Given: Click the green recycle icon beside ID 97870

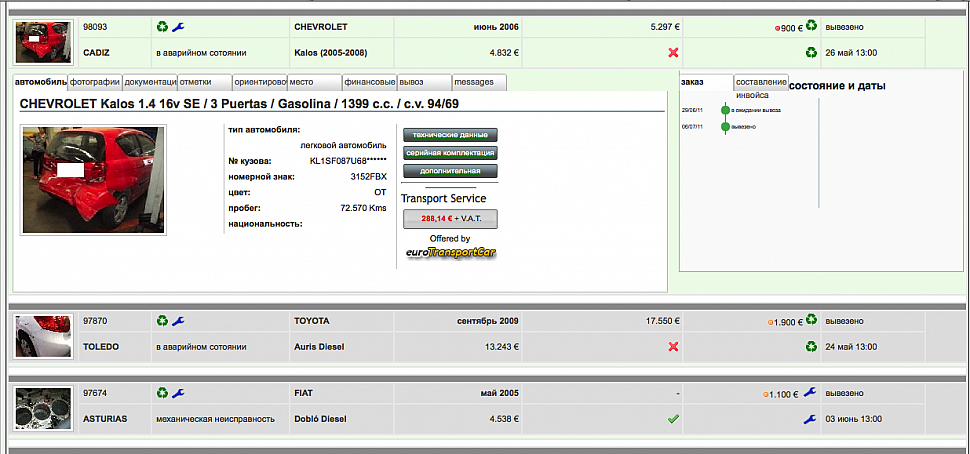Looking at the screenshot, I should click(162, 320).
